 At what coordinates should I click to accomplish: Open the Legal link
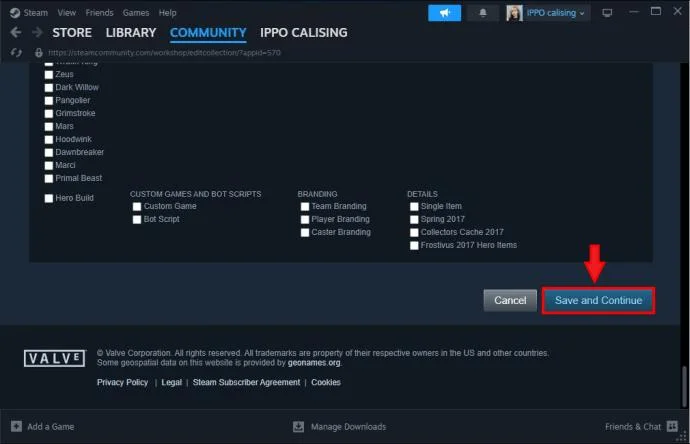pyautogui.click(x=172, y=382)
